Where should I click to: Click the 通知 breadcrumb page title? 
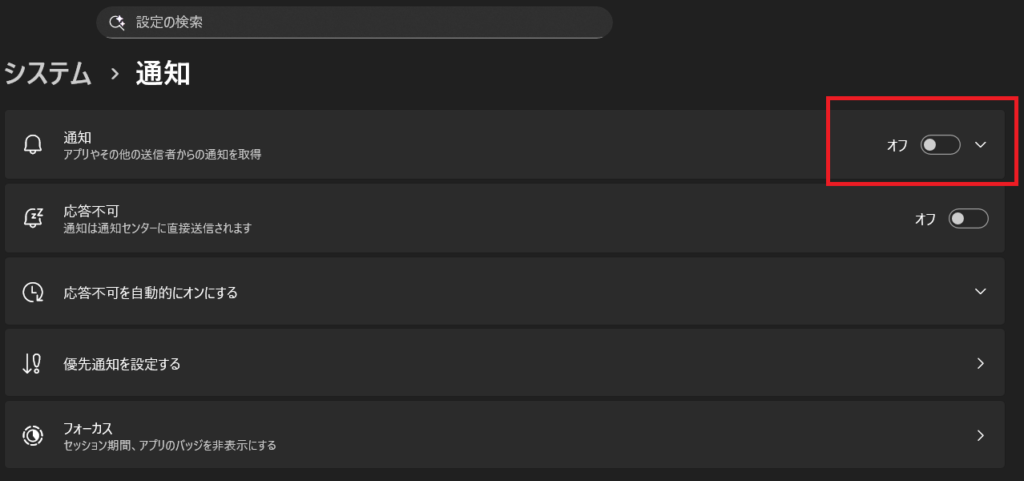[x=162, y=73]
